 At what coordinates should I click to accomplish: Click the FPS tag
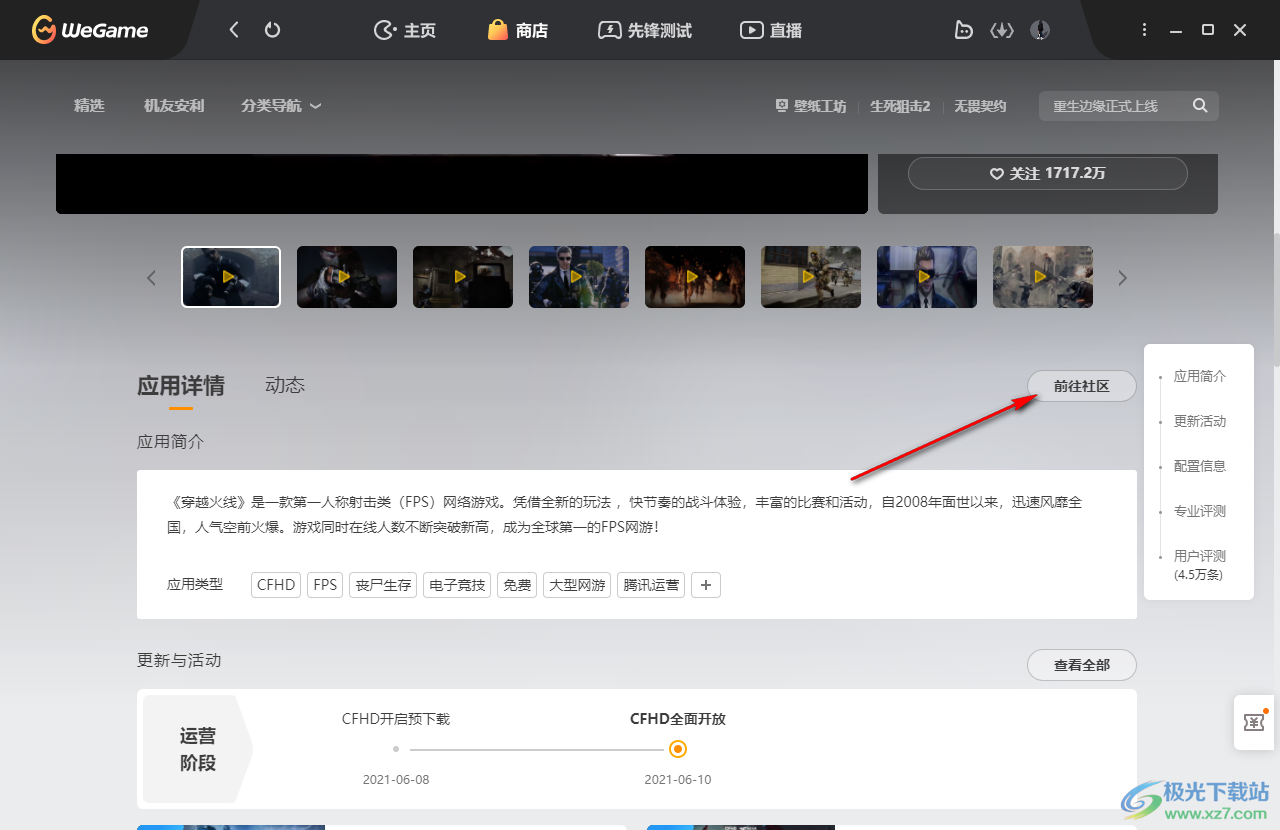325,585
